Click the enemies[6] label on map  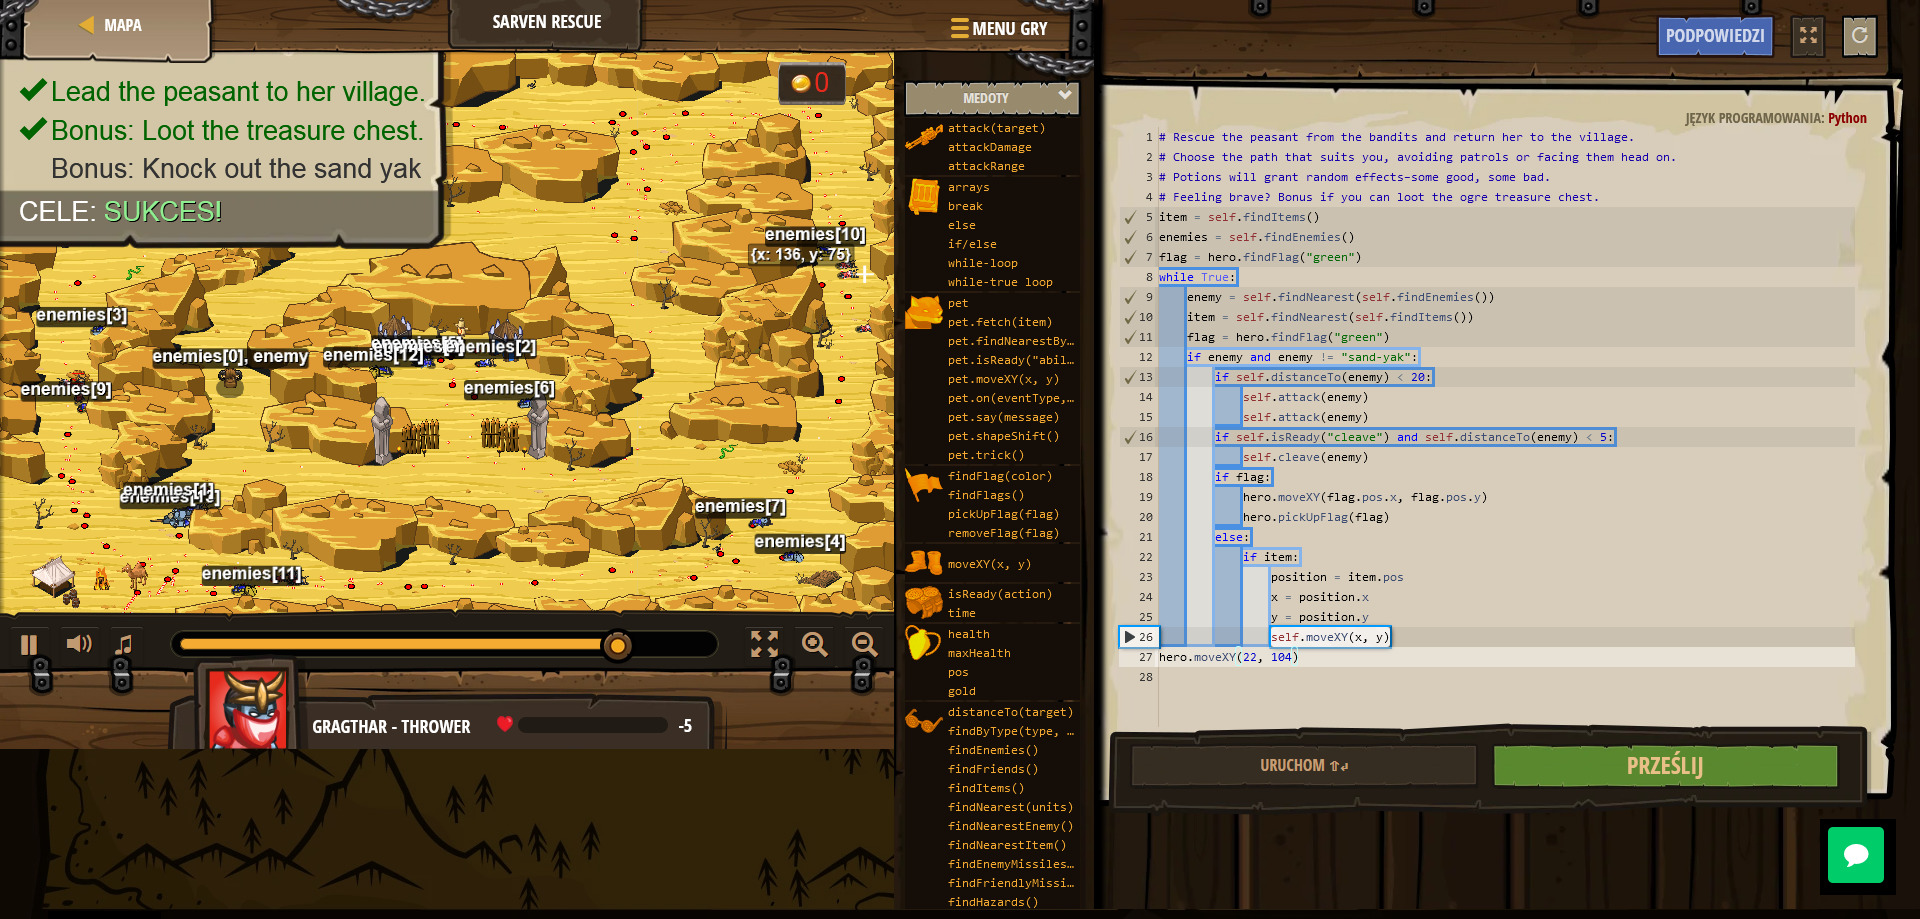tap(509, 388)
